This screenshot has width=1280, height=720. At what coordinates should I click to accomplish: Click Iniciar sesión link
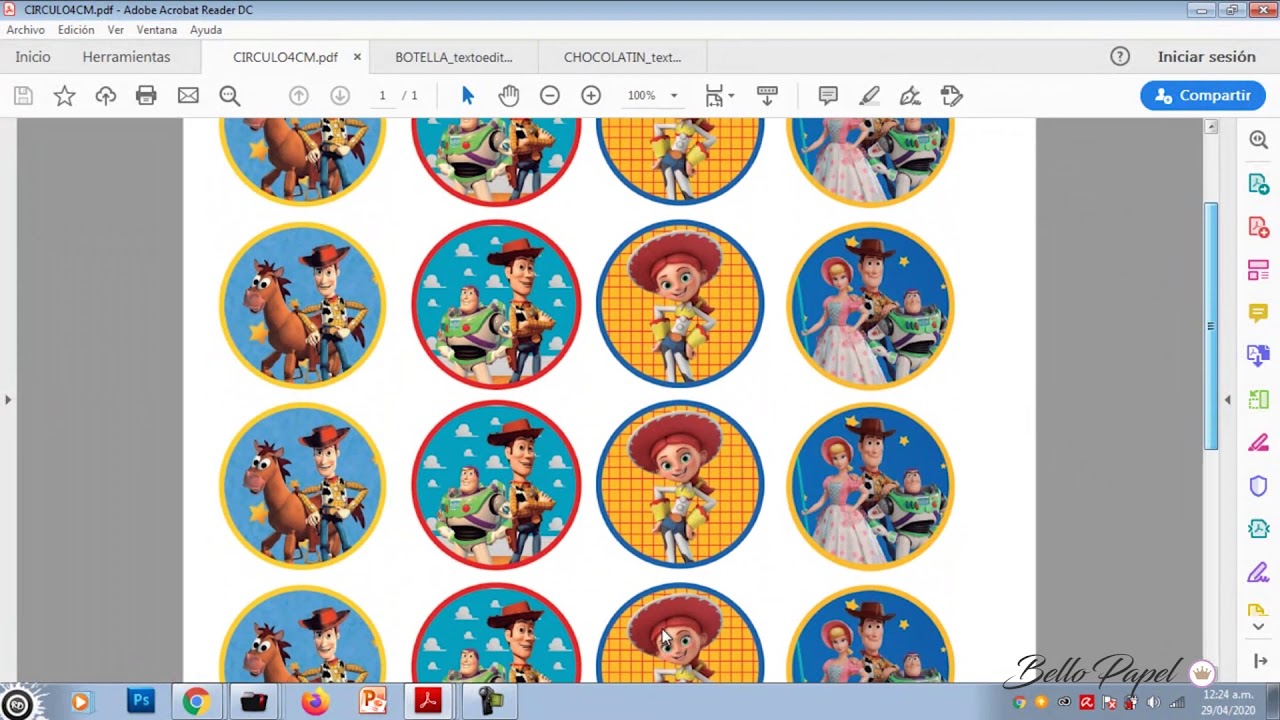point(1206,57)
